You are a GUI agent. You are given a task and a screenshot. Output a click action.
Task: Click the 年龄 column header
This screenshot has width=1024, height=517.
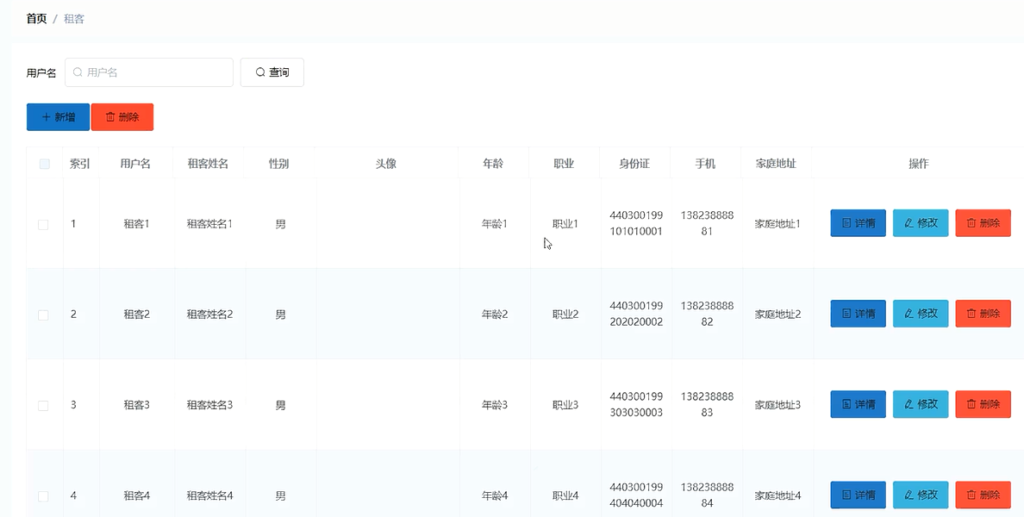click(493, 164)
